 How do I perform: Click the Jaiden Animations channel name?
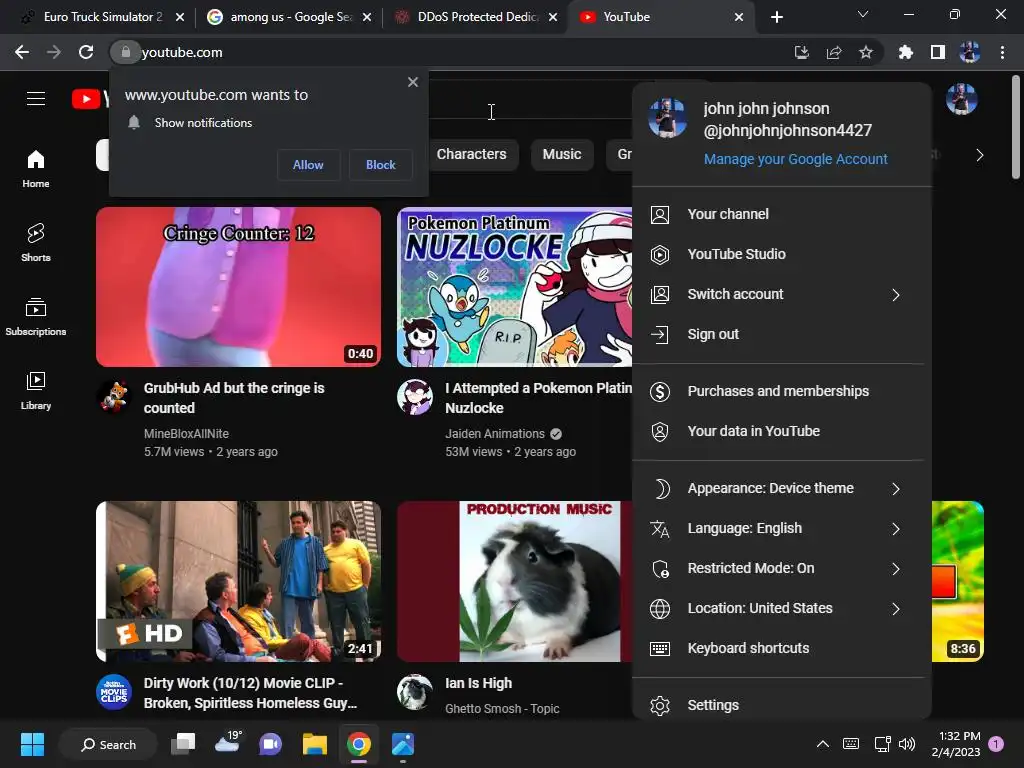click(x=494, y=434)
